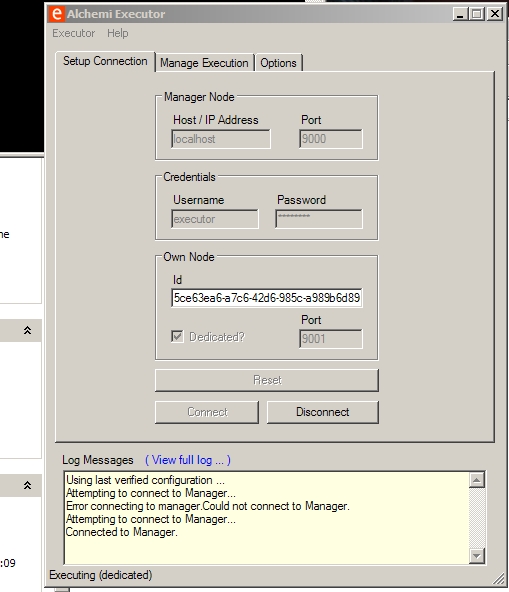This screenshot has width=509, height=592.
Task: Click the Connect button
Action: [x=207, y=412]
